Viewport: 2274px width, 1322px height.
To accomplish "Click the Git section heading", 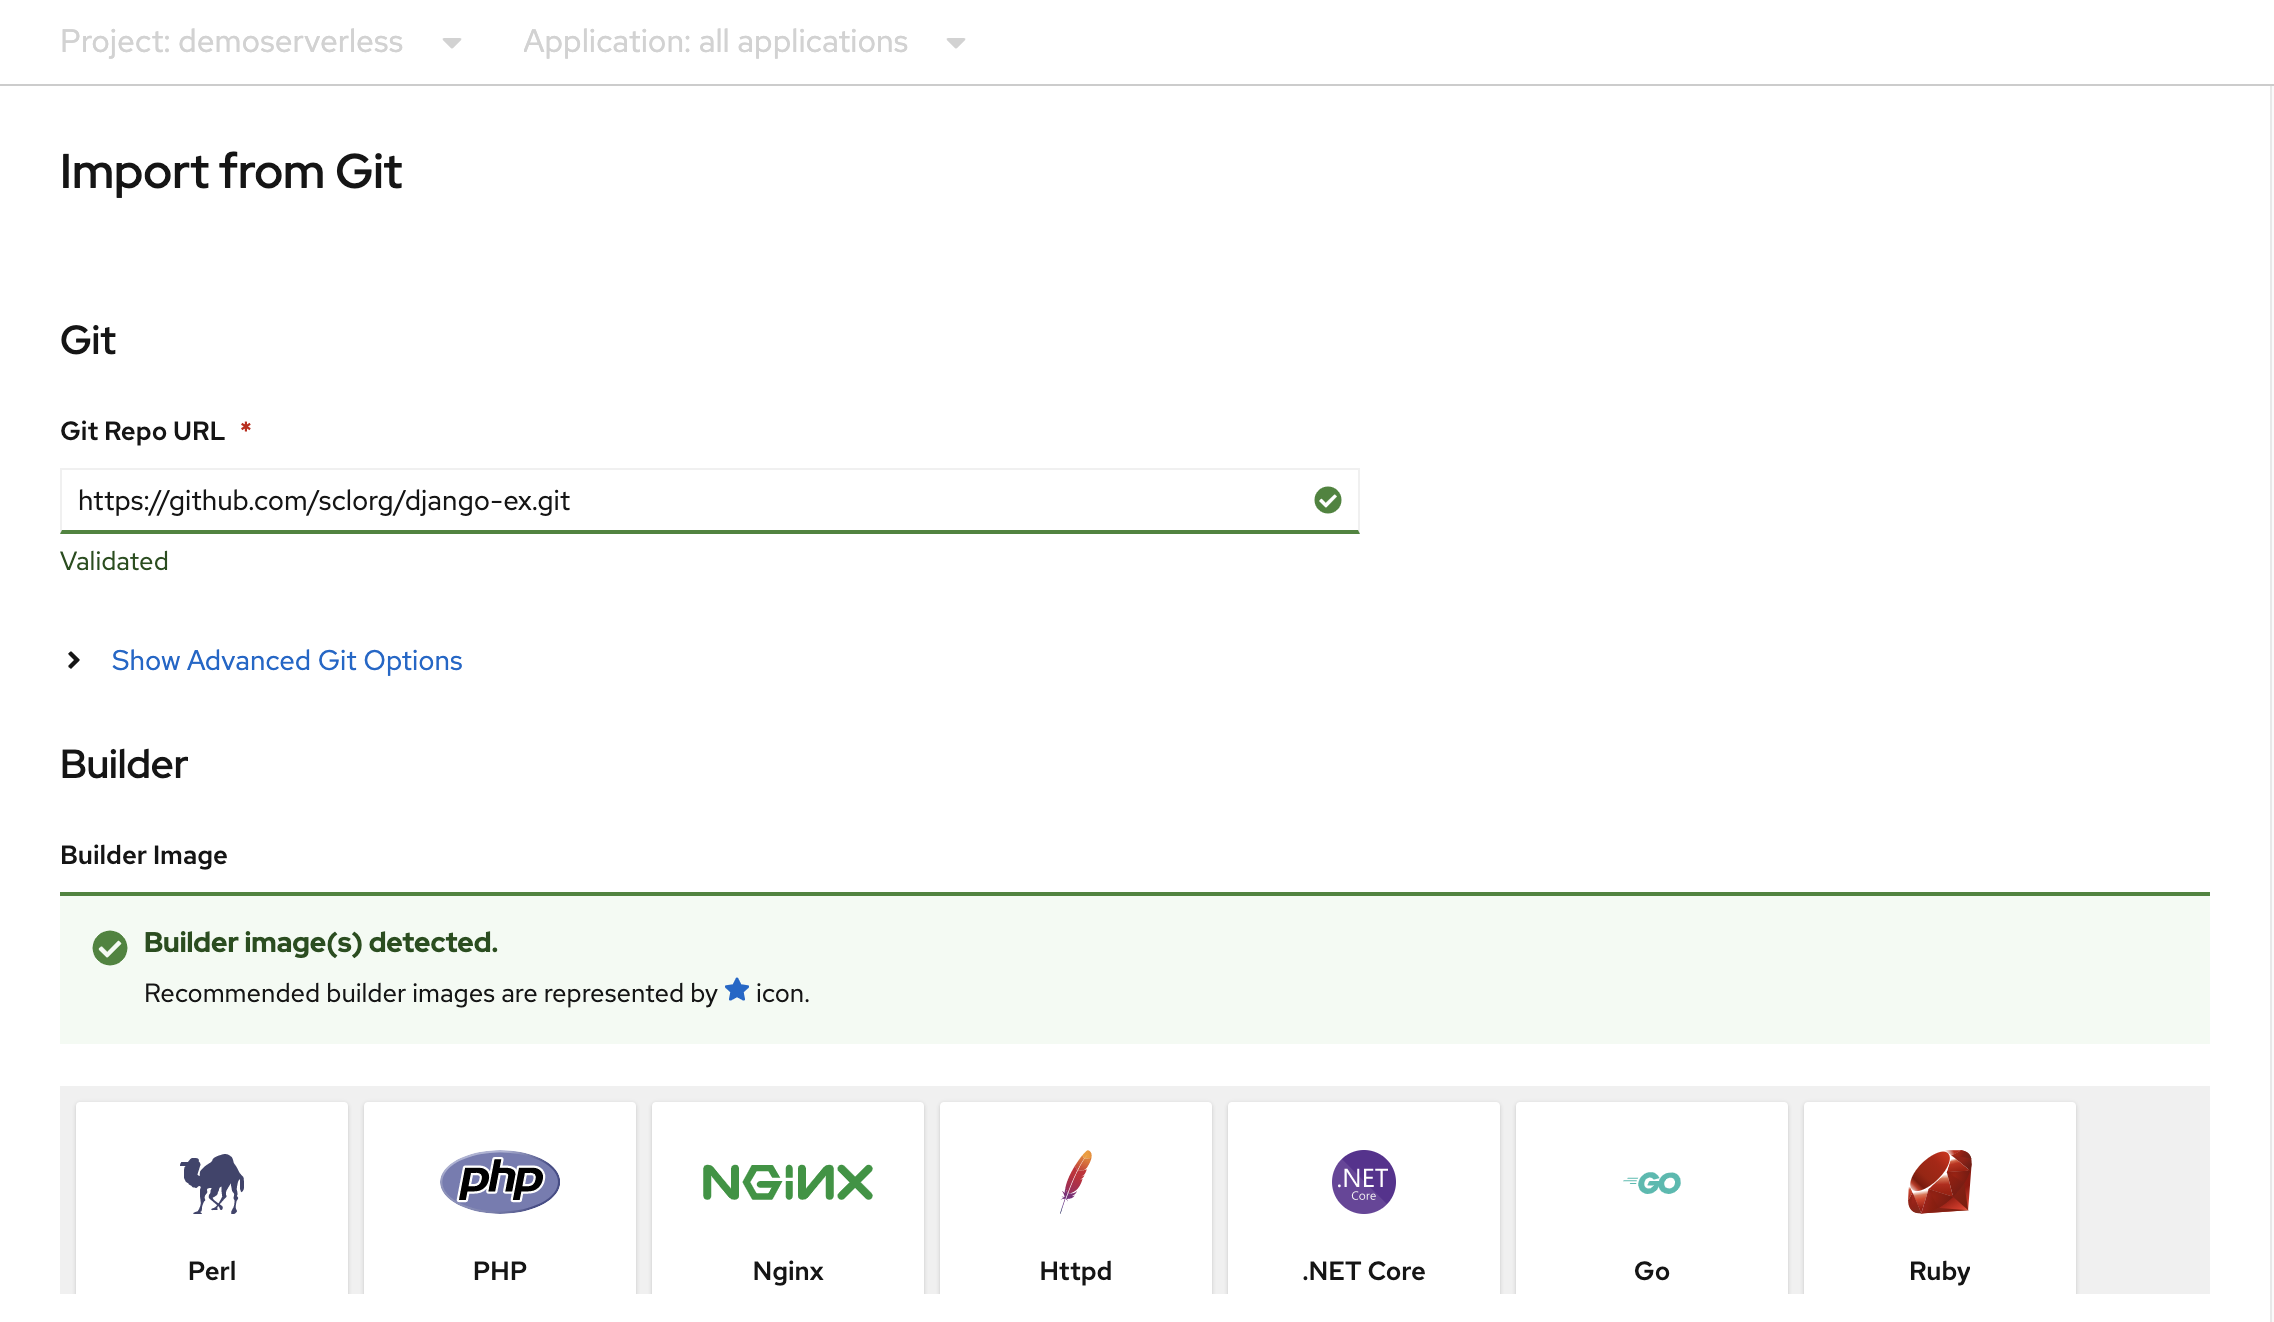I will [87, 338].
